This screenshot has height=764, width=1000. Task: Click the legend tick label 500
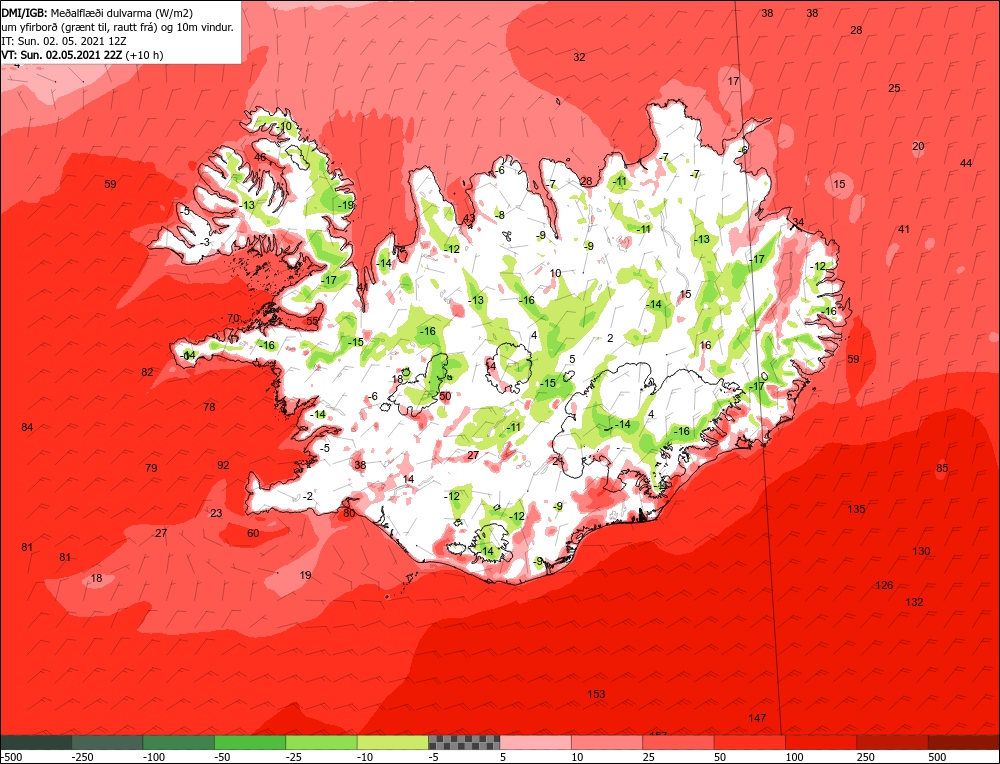938,757
